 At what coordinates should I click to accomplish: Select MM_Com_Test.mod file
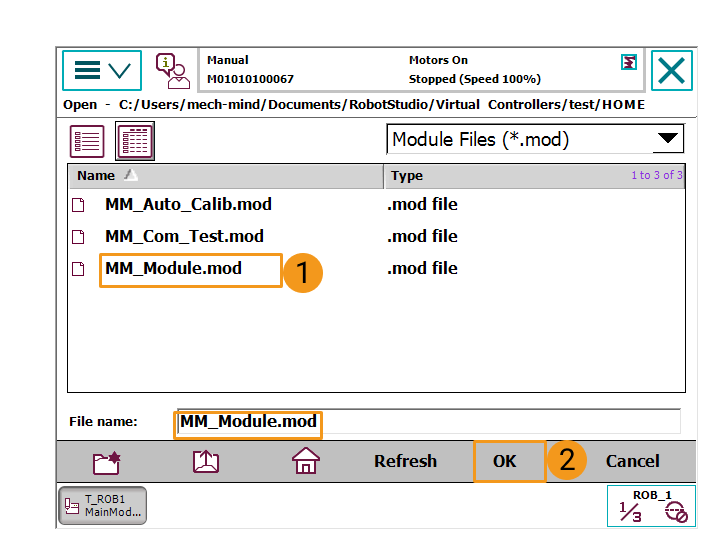184,236
